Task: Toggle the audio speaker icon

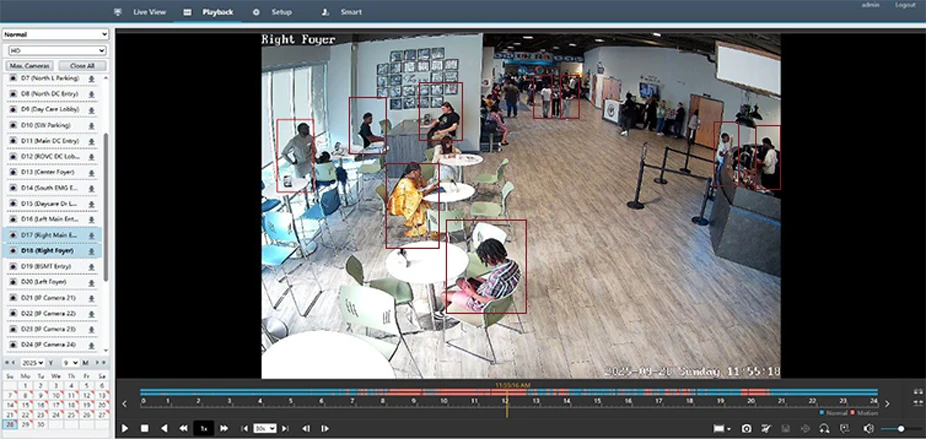Action: (x=868, y=428)
